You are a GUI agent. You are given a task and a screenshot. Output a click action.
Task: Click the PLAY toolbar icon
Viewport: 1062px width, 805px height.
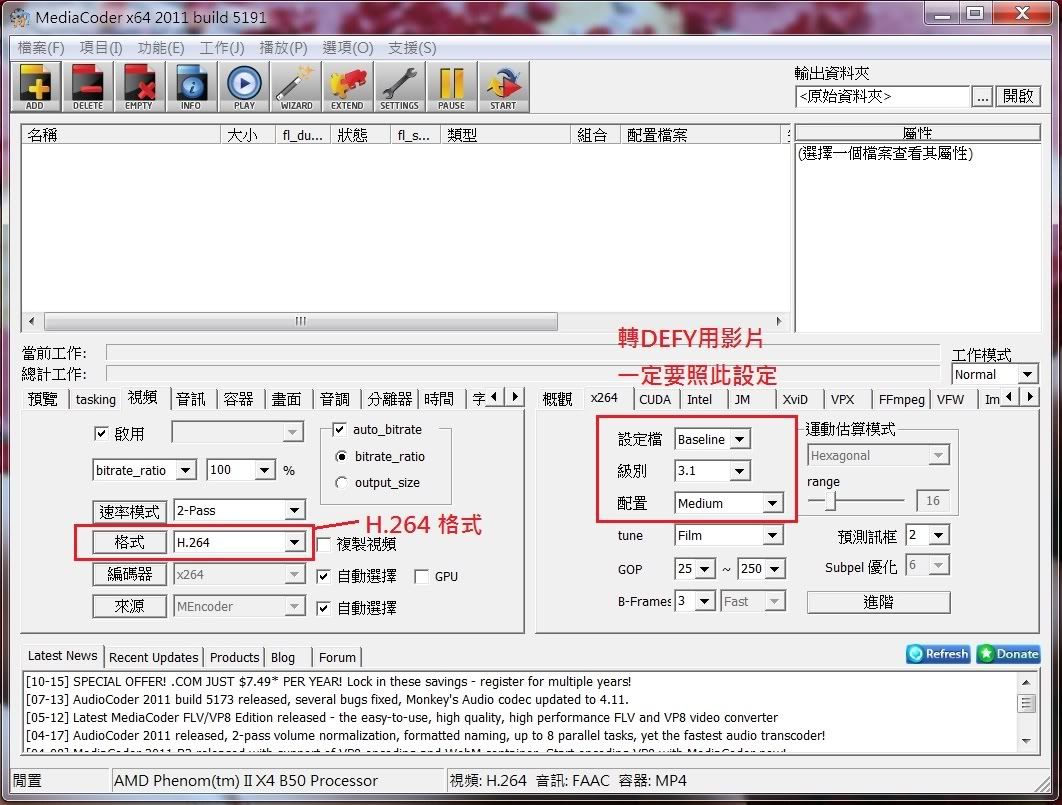[244, 87]
